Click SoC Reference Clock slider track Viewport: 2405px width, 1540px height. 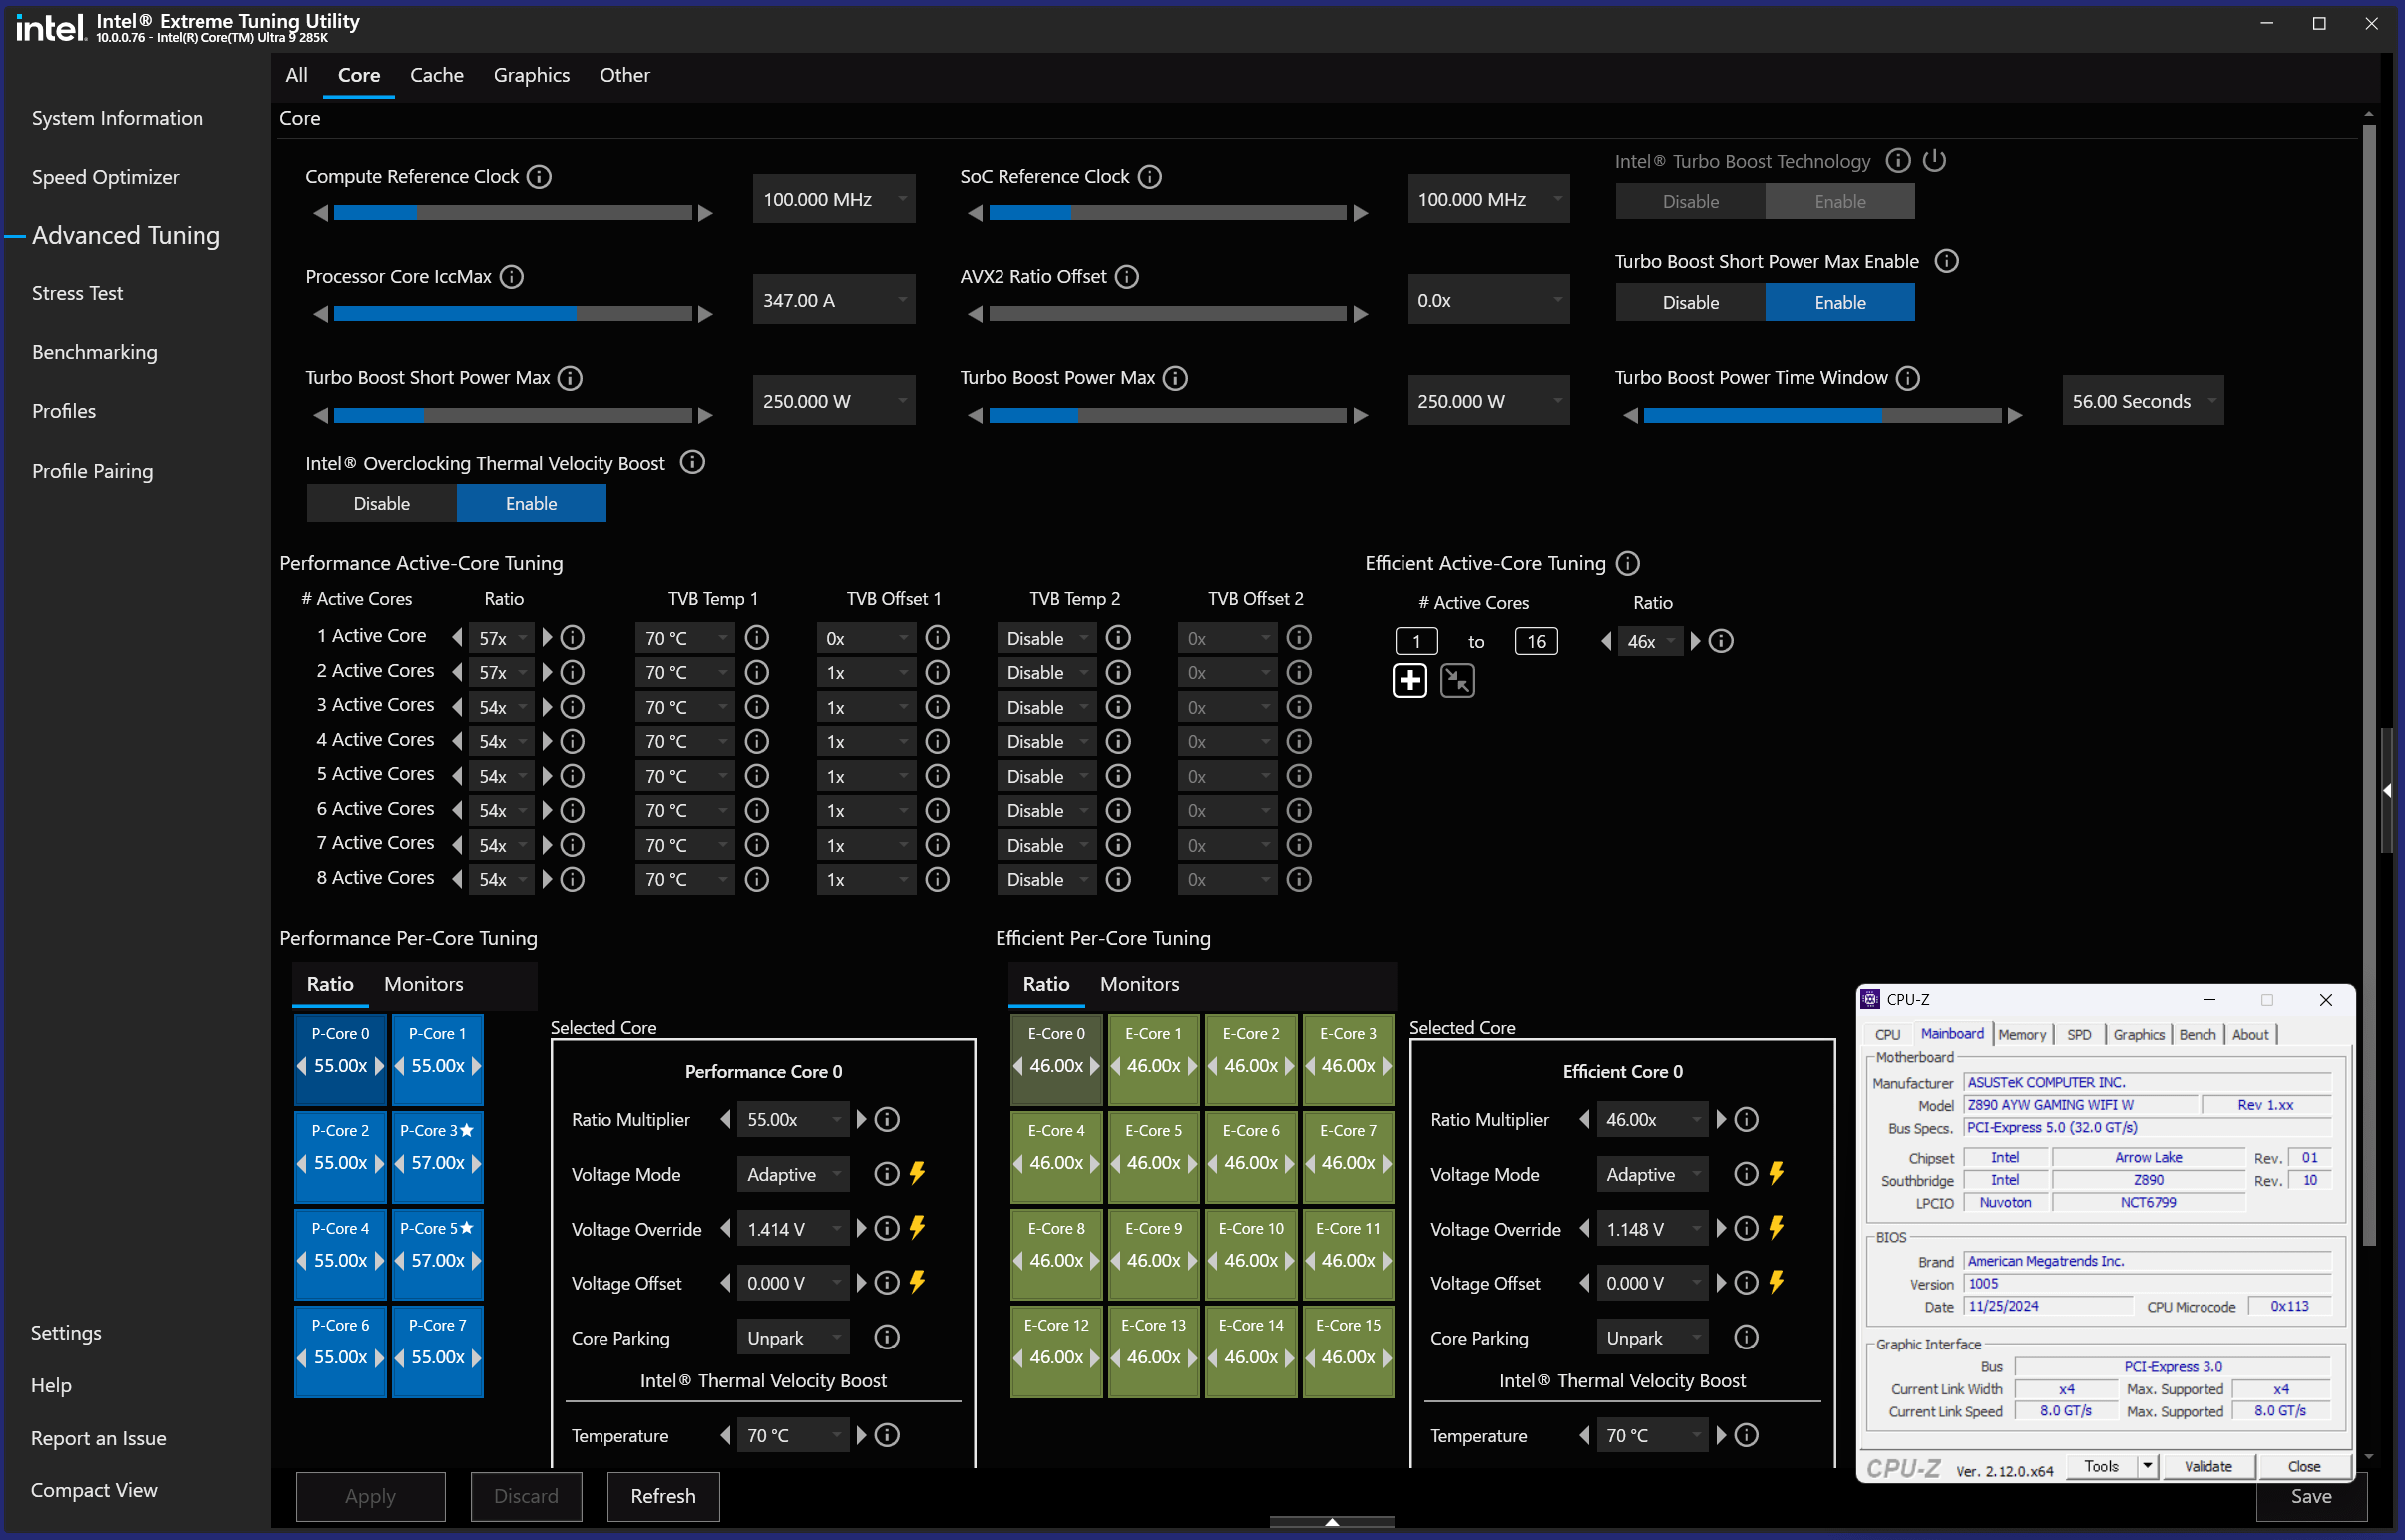1168,214
